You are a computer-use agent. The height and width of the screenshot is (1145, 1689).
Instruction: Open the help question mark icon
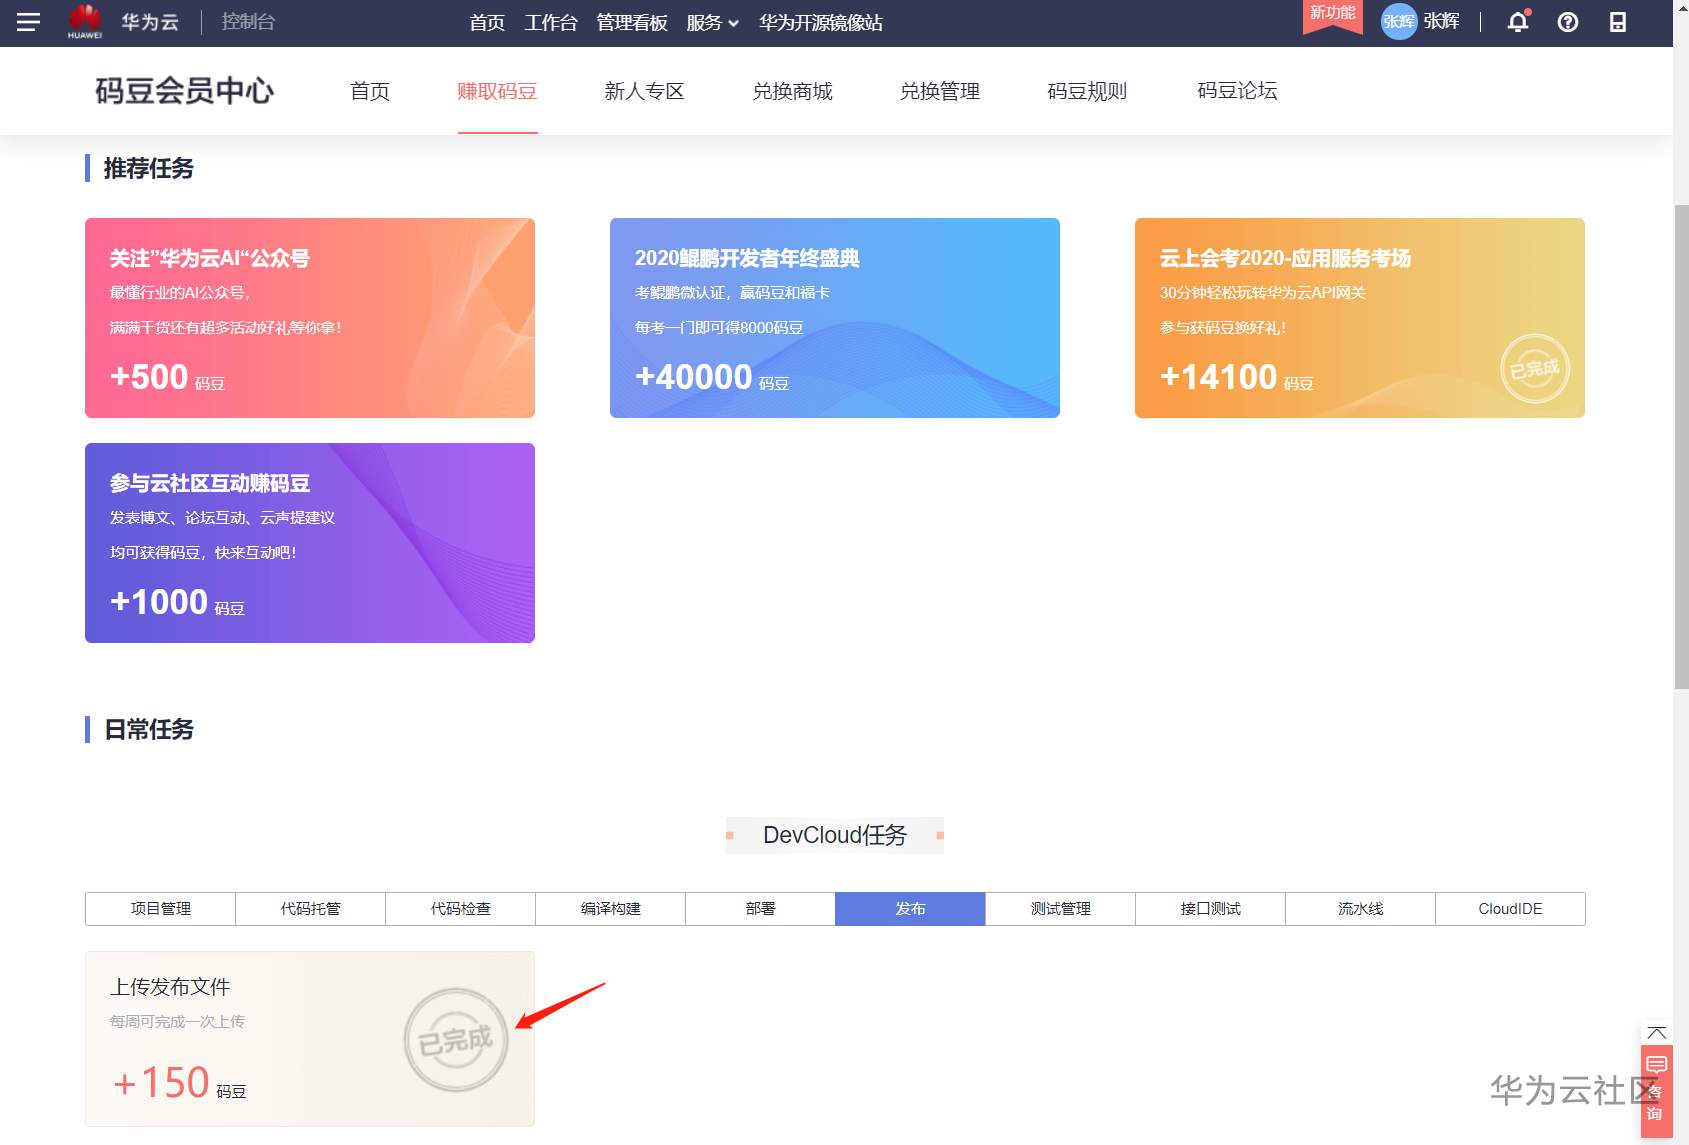(x=1568, y=22)
